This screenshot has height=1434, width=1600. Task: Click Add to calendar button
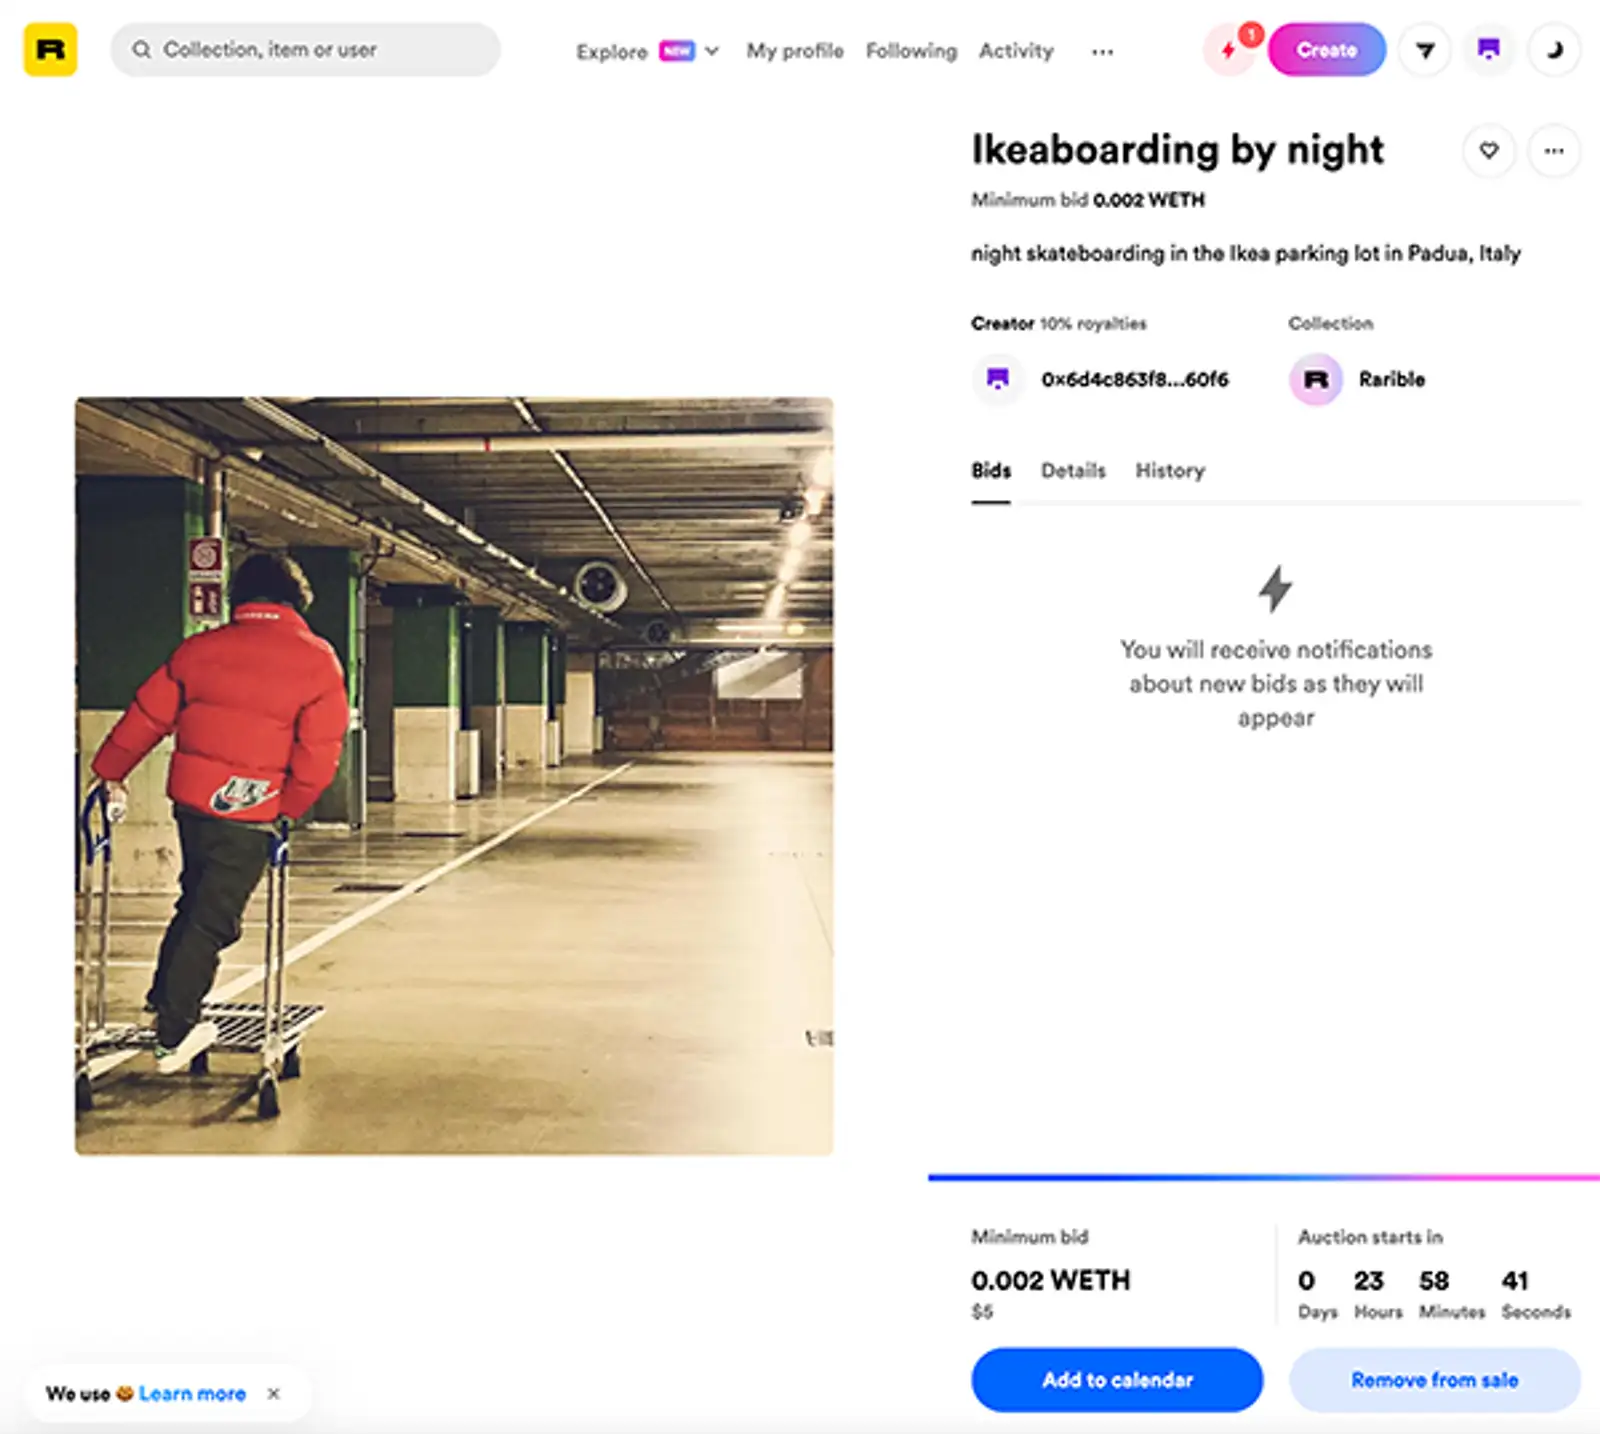pos(1117,1380)
